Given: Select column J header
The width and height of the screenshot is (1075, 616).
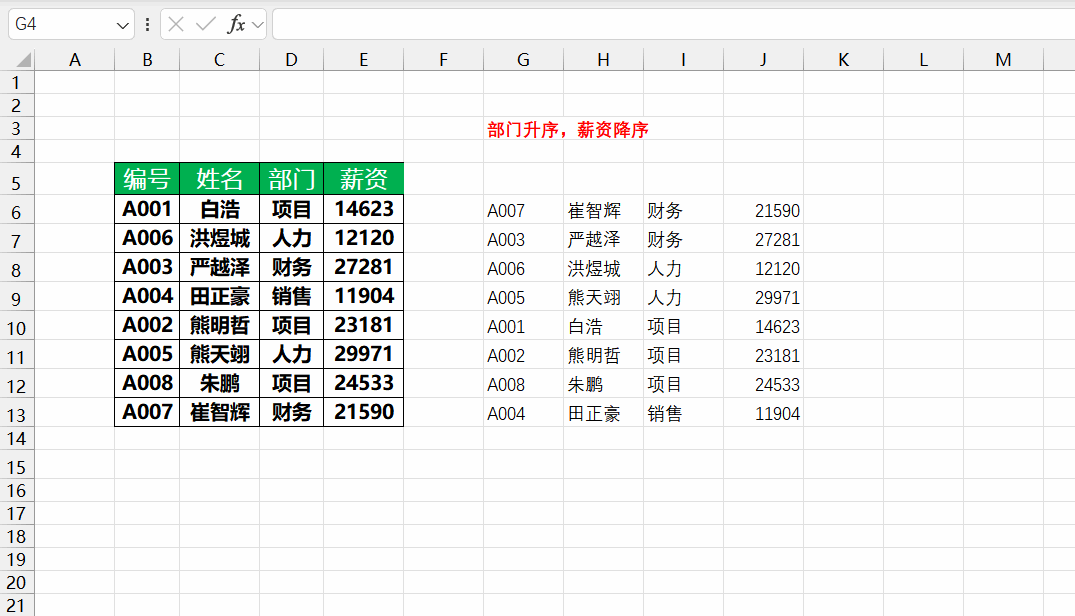Looking at the screenshot, I should [763, 60].
